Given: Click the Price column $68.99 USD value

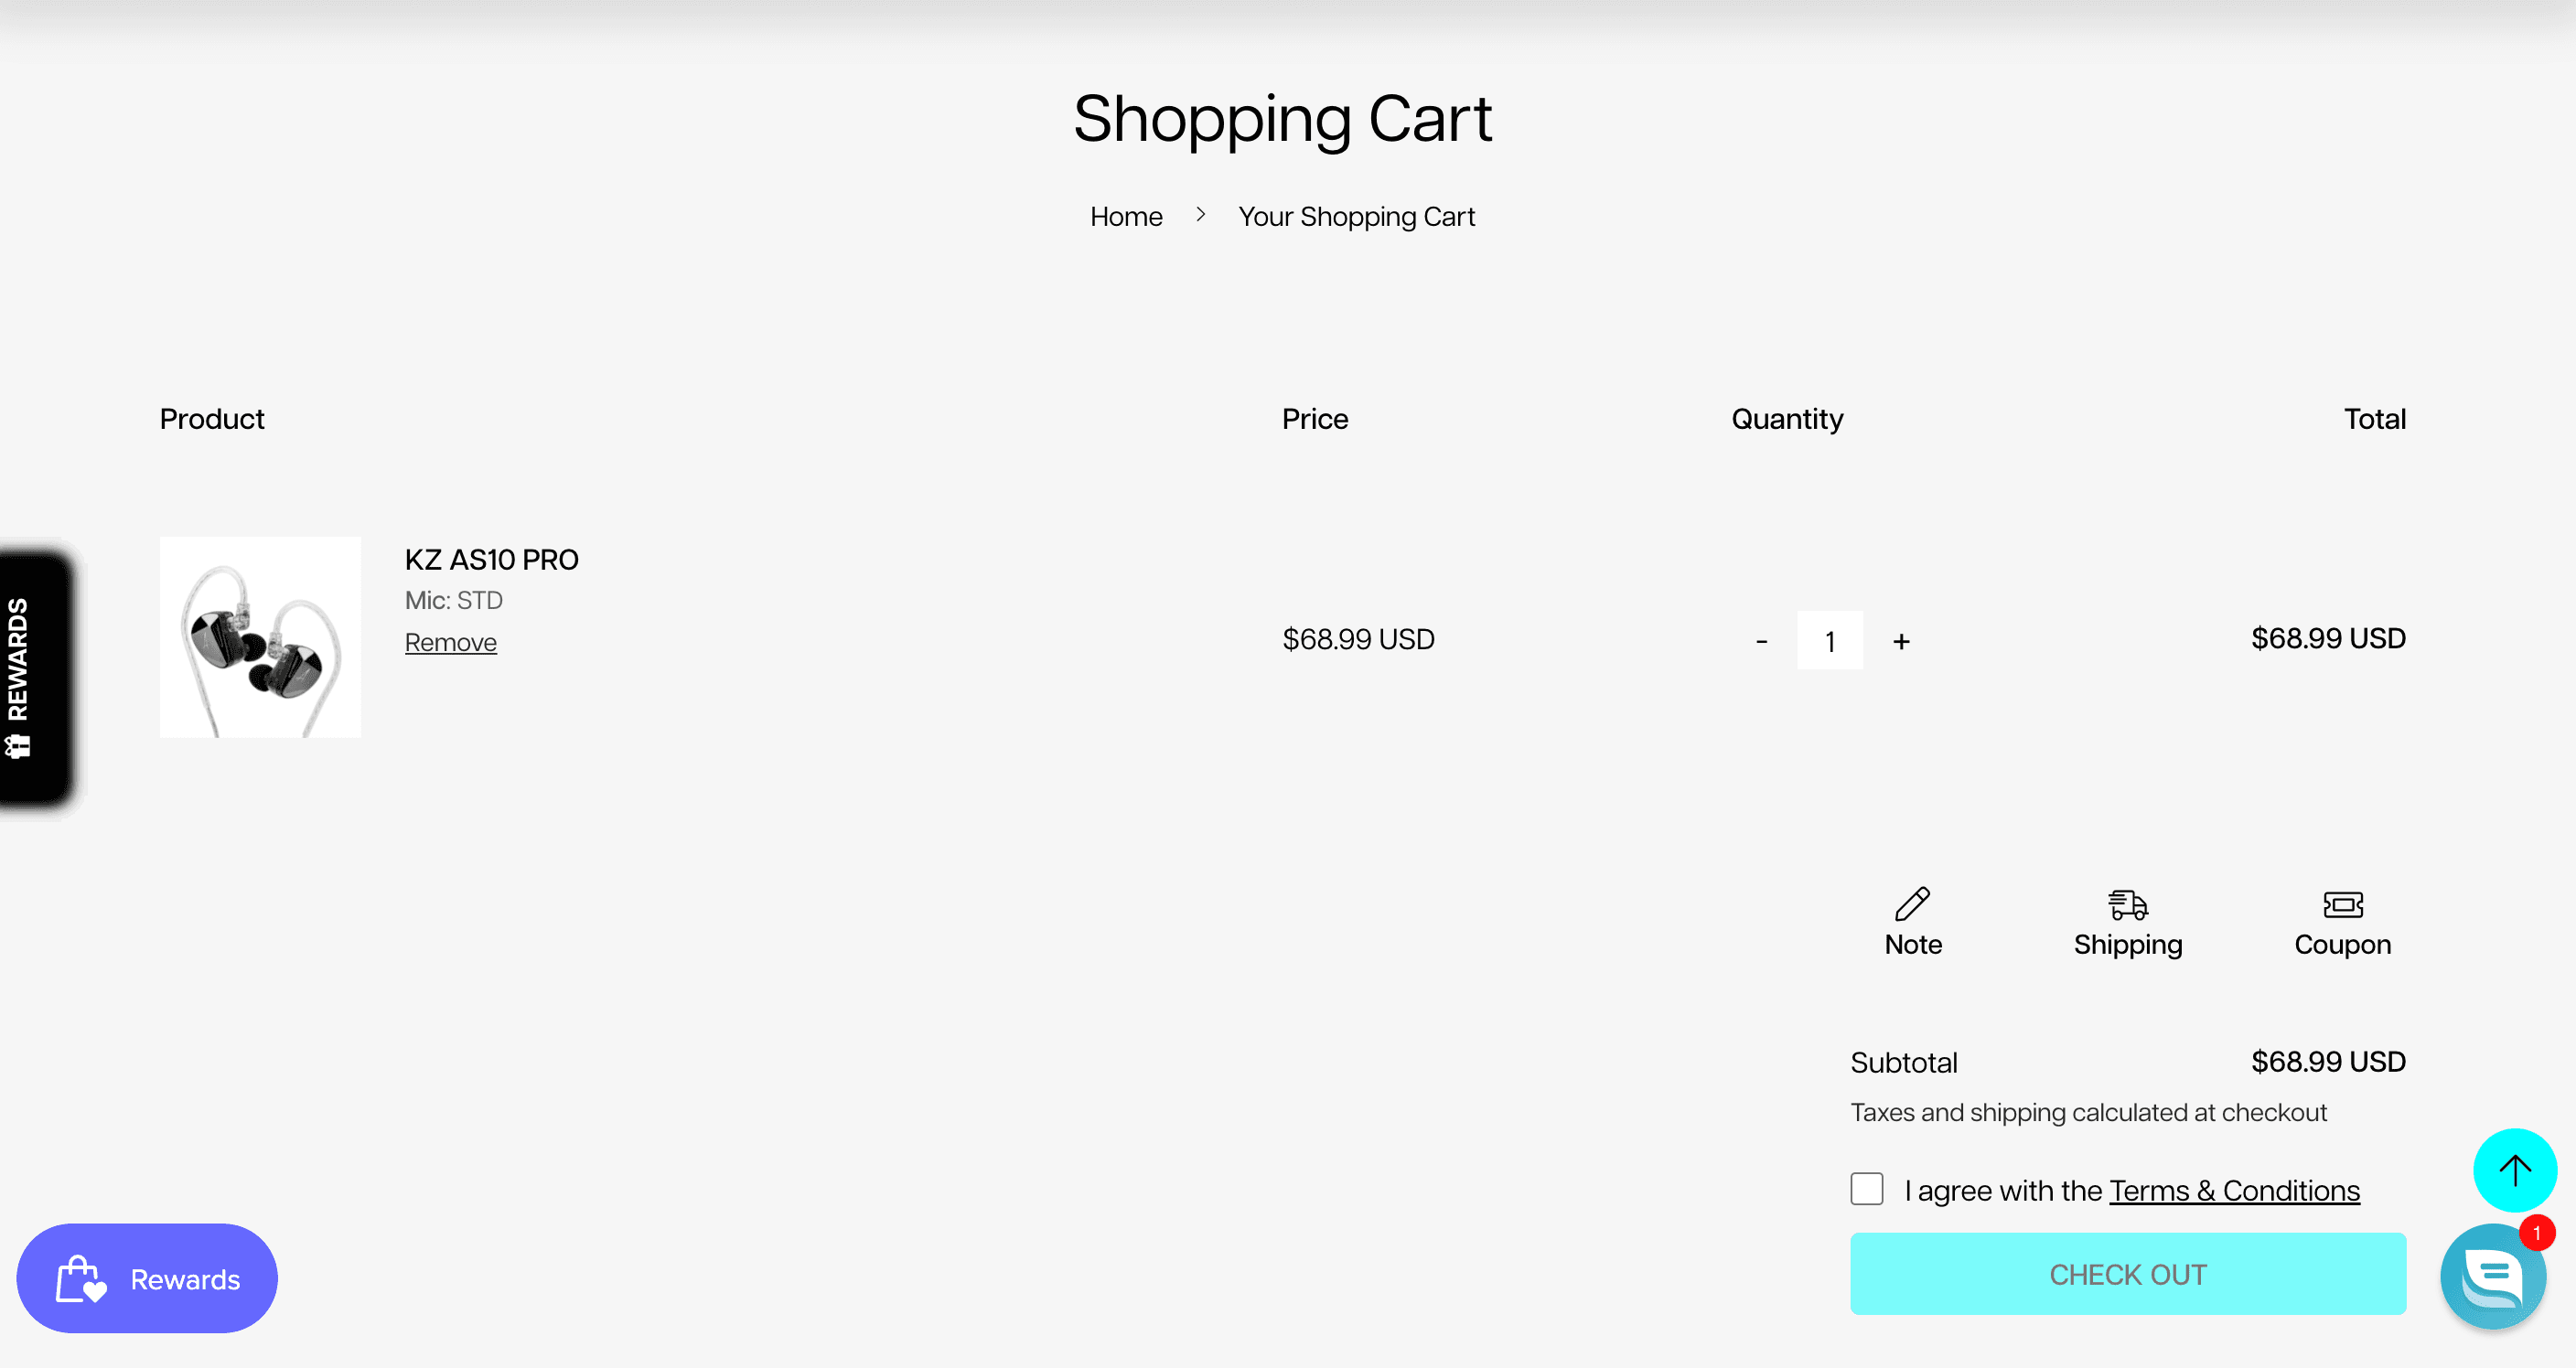Looking at the screenshot, I should click(x=1358, y=639).
